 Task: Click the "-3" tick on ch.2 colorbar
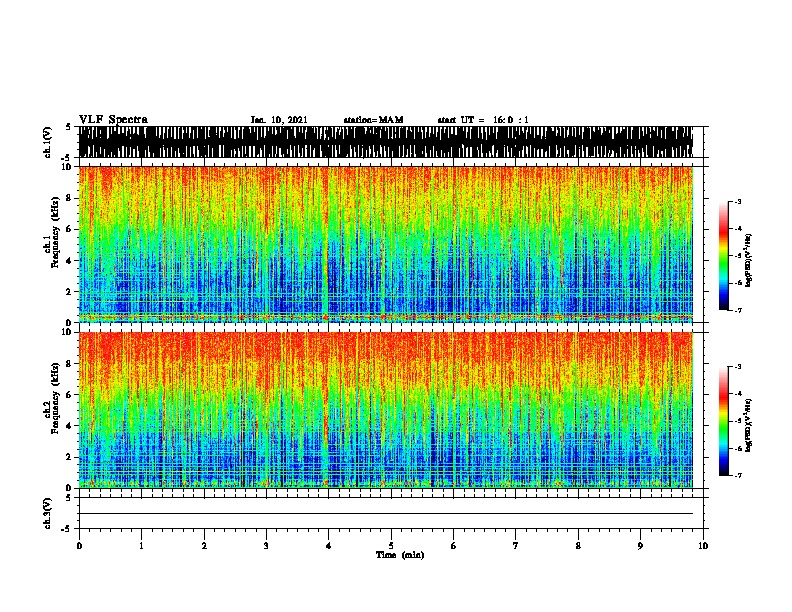tap(738, 367)
